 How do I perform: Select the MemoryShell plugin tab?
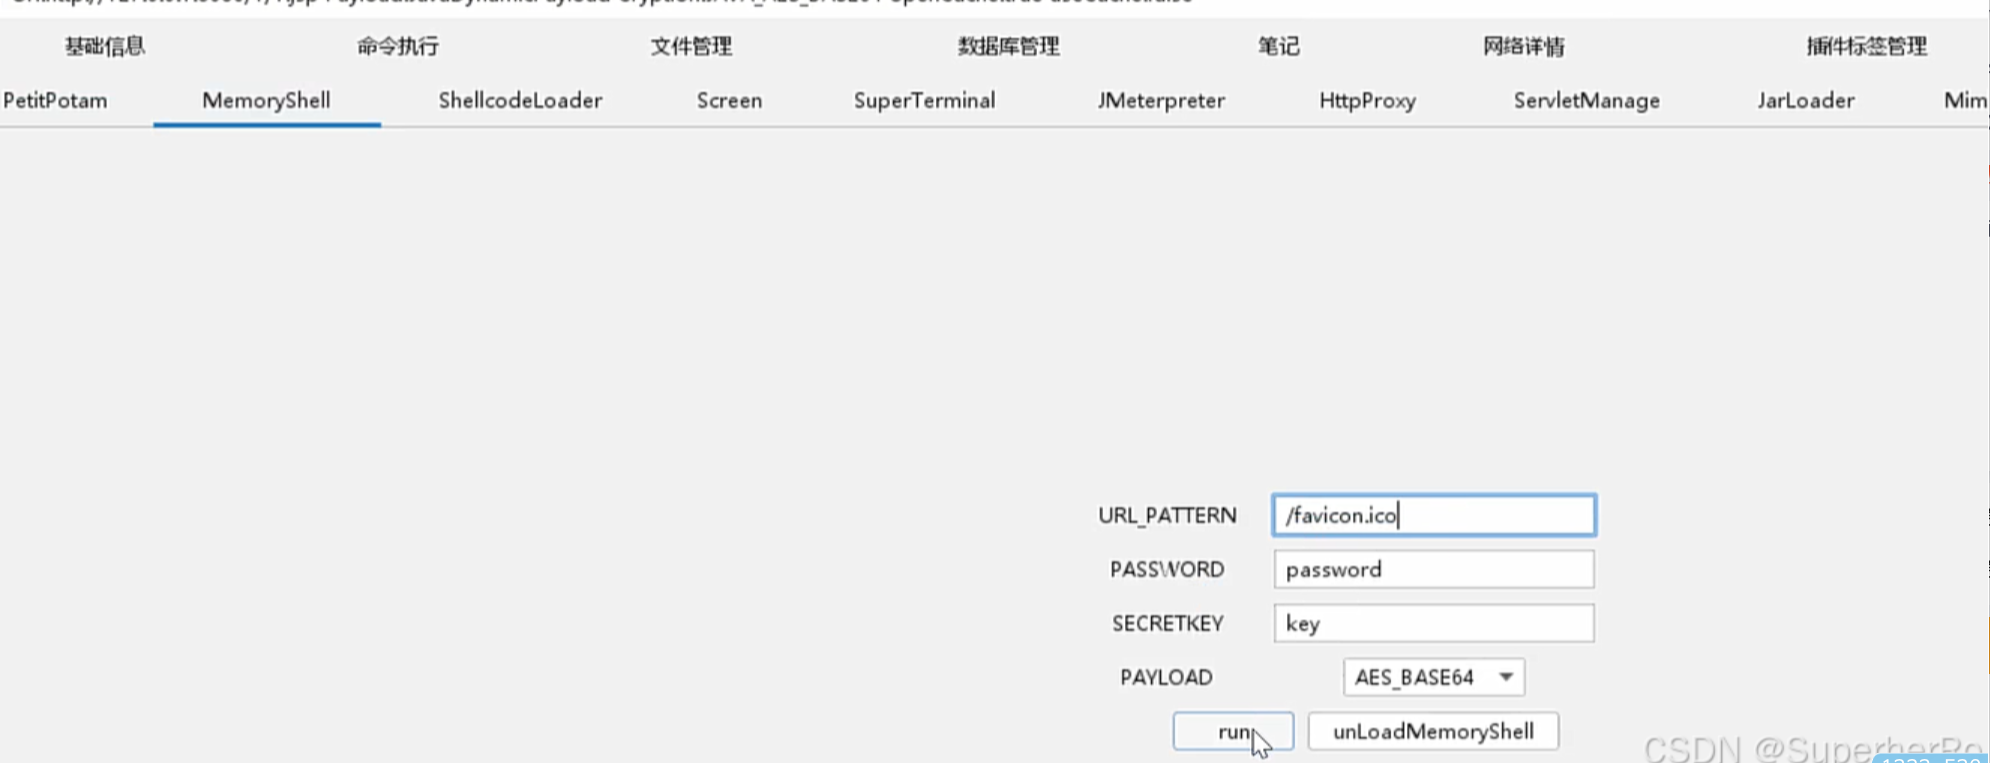click(x=266, y=100)
